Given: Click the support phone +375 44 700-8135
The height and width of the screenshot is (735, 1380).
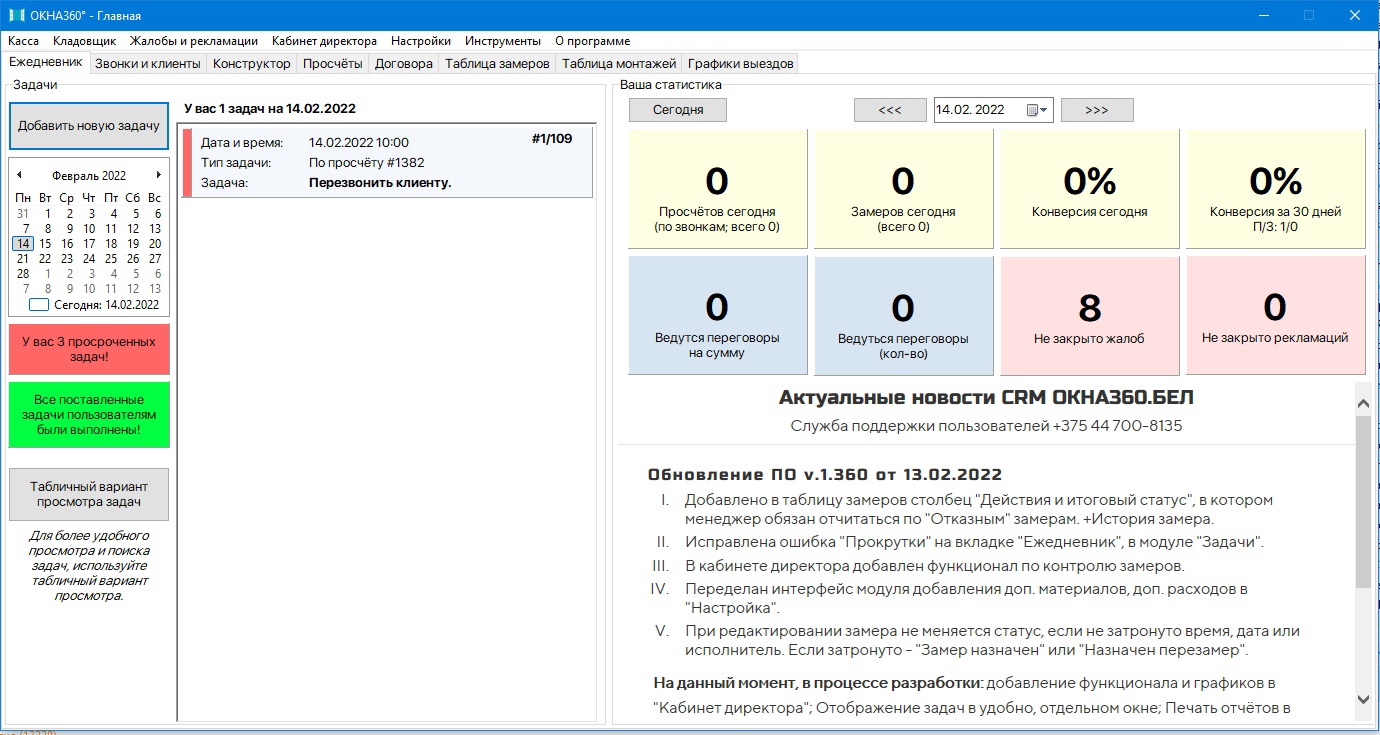Looking at the screenshot, I should tap(1117, 425).
